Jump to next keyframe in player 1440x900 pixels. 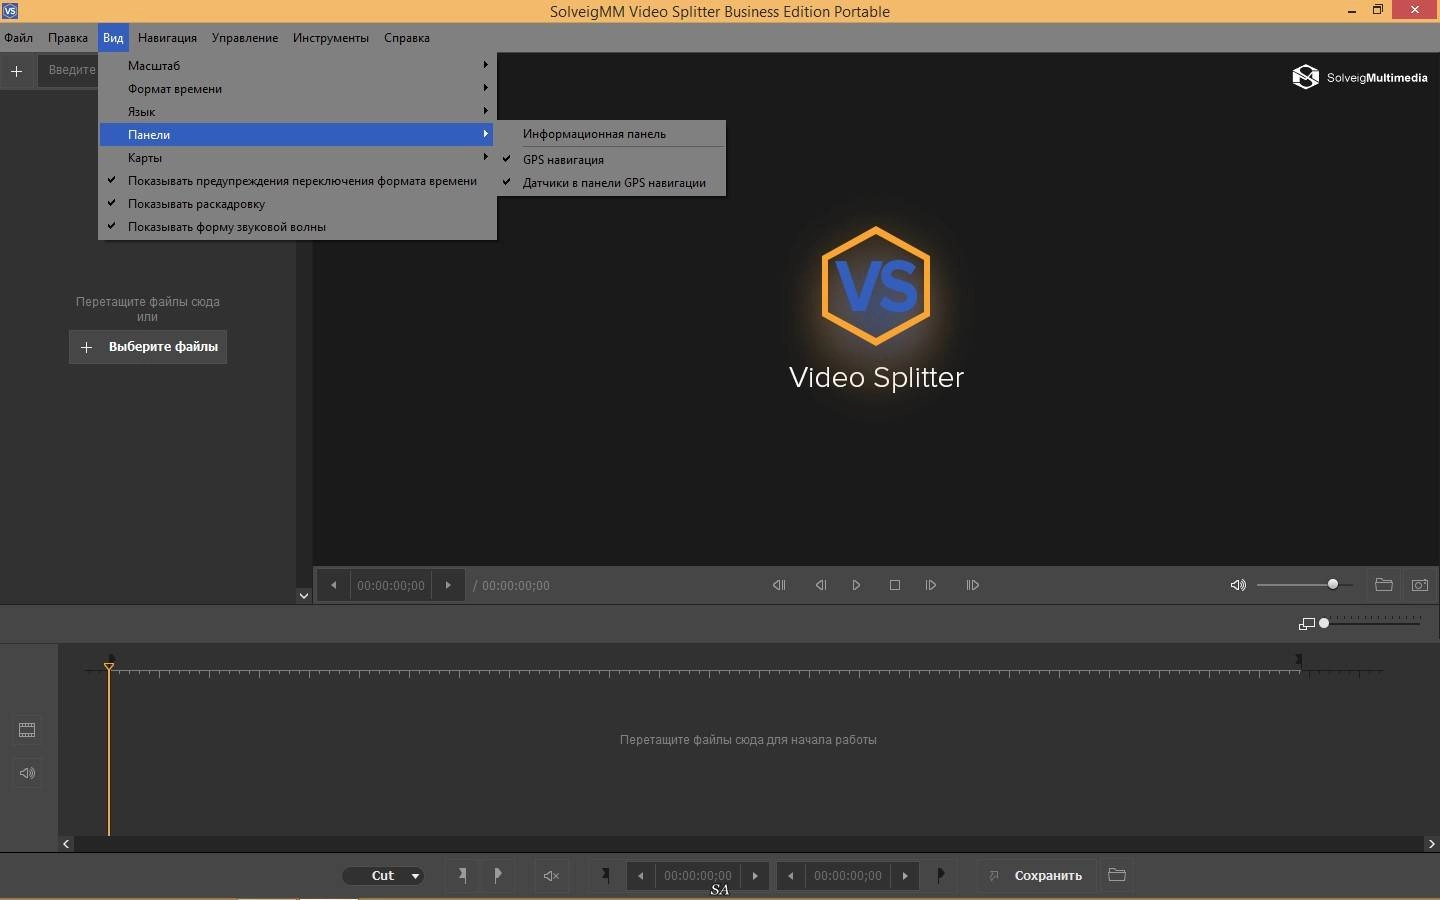[972, 585]
